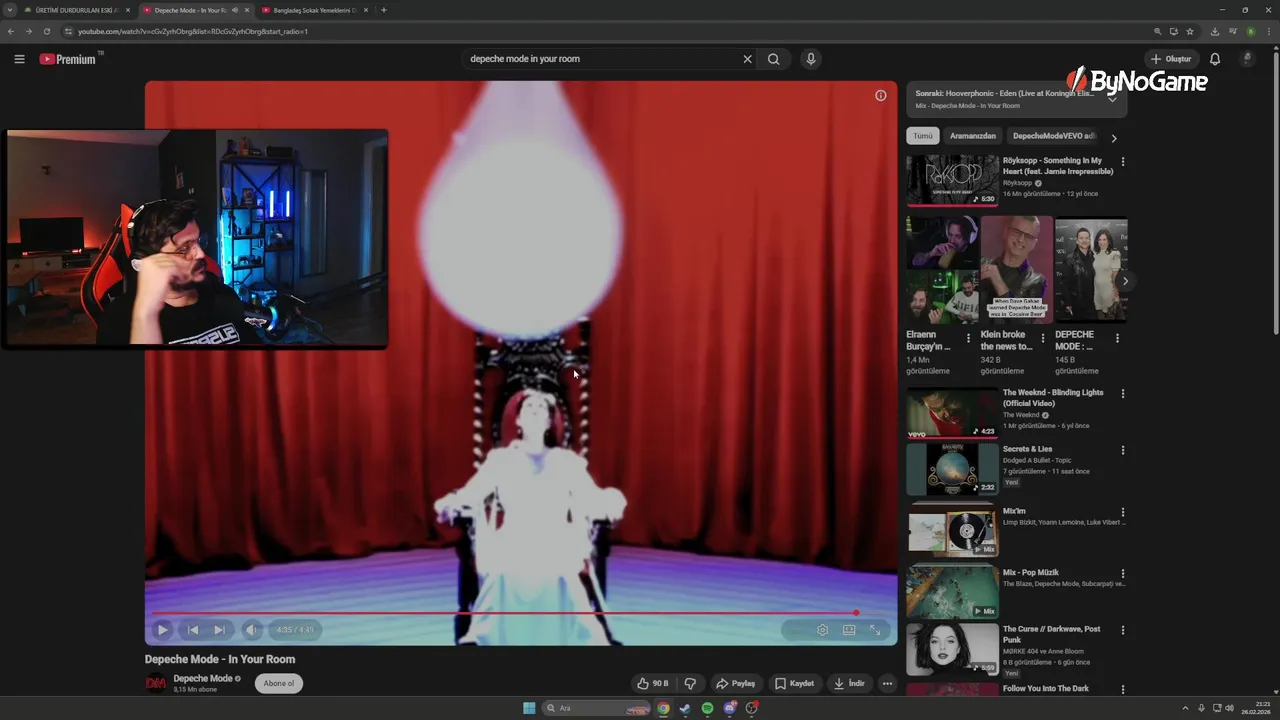Toggle theater mode in the player
The height and width of the screenshot is (720, 1280).
pyautogui.click(x=849, y=630)
